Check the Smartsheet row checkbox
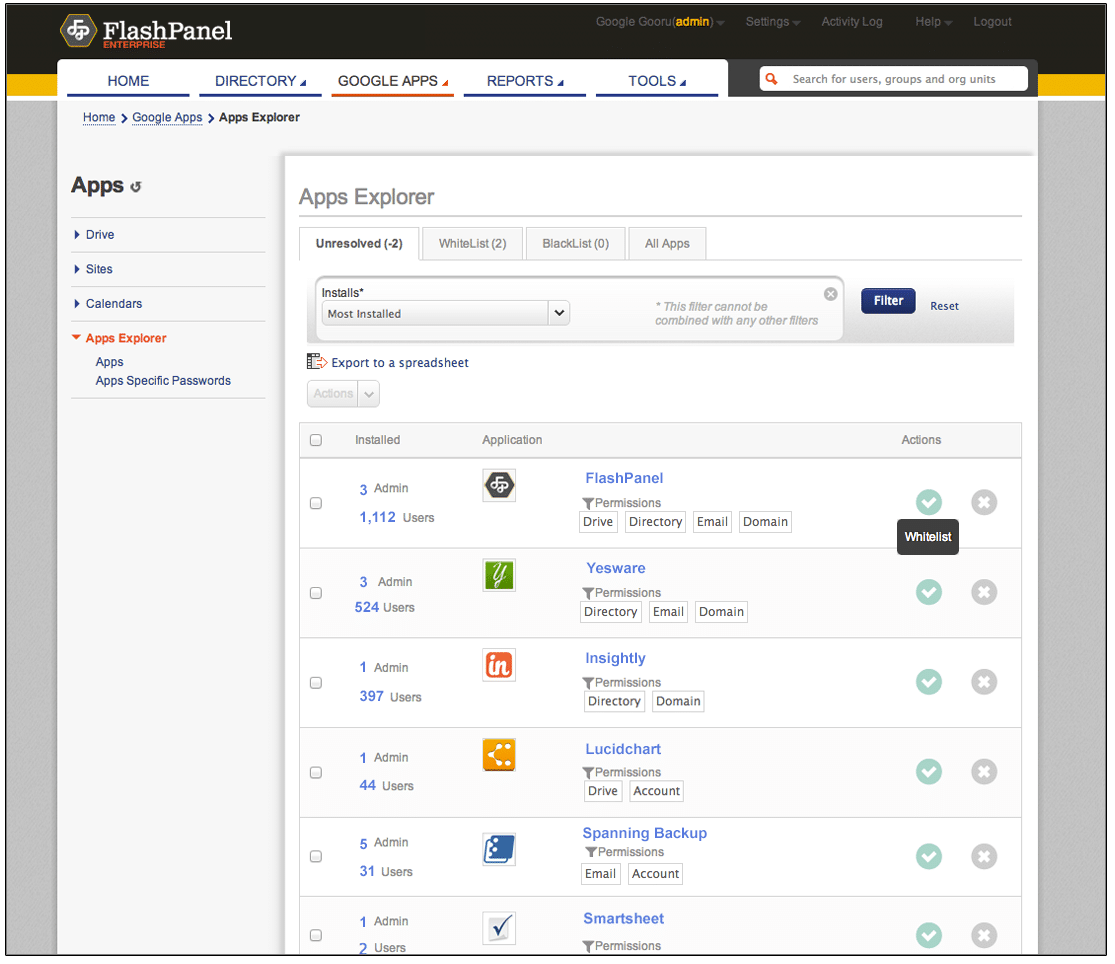This screenshot has height=964, width=1115. coord(316,936)
